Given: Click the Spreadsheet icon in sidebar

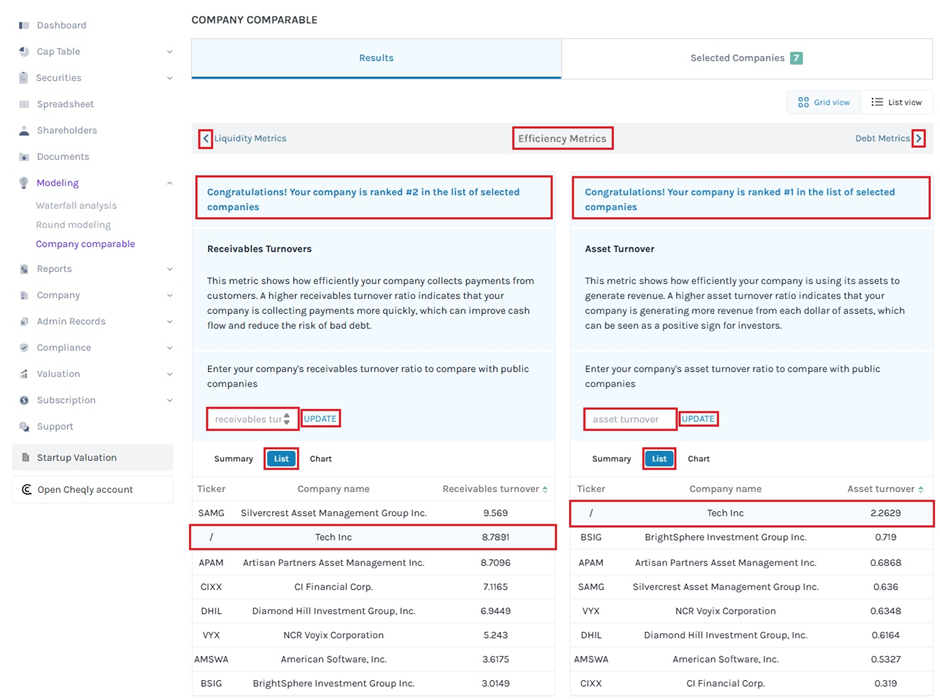Looking at the screenshot, I should click(24, 104).
